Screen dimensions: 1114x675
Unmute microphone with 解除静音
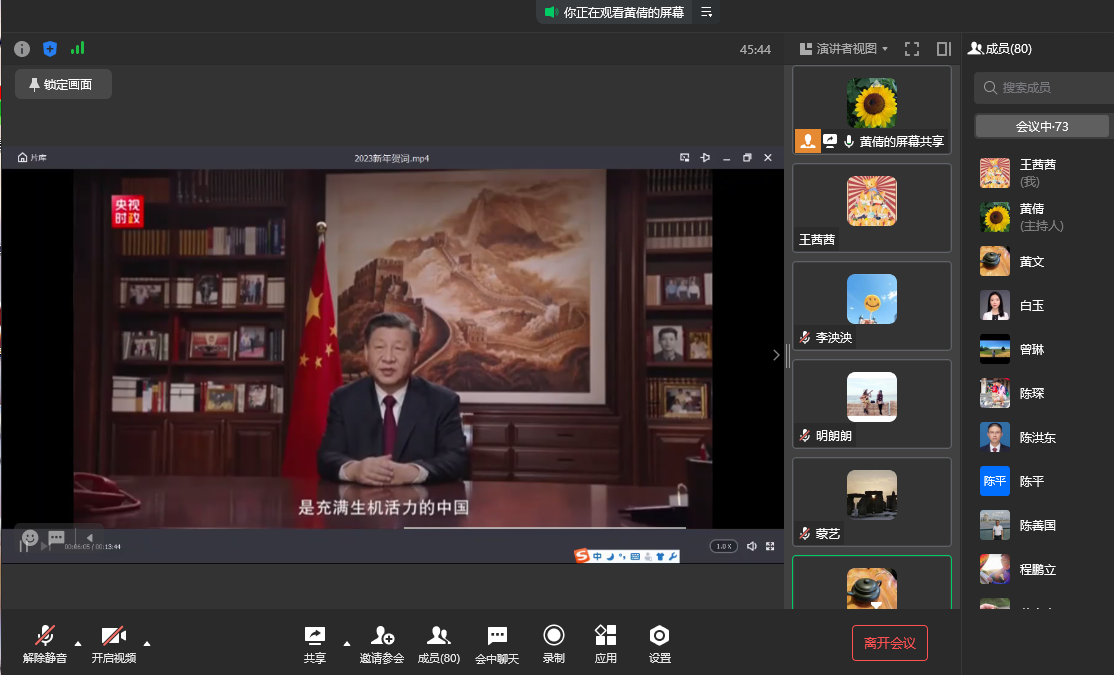pos(45,642)
